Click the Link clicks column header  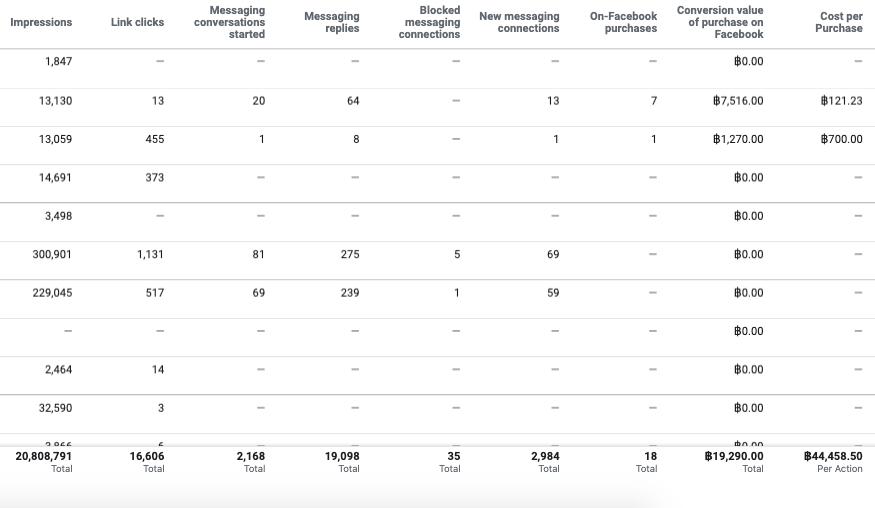point(137,22)
